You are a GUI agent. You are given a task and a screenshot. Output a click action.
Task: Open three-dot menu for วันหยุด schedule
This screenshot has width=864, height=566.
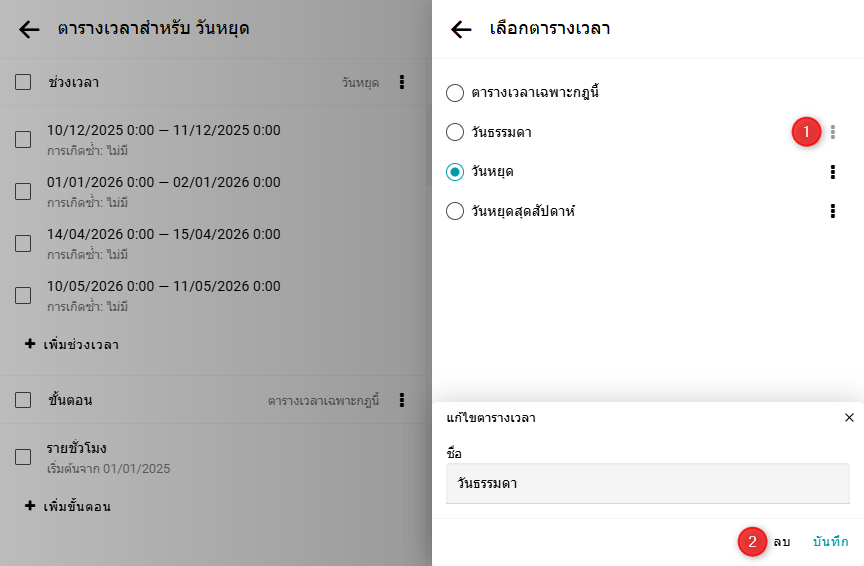[833, 172]
